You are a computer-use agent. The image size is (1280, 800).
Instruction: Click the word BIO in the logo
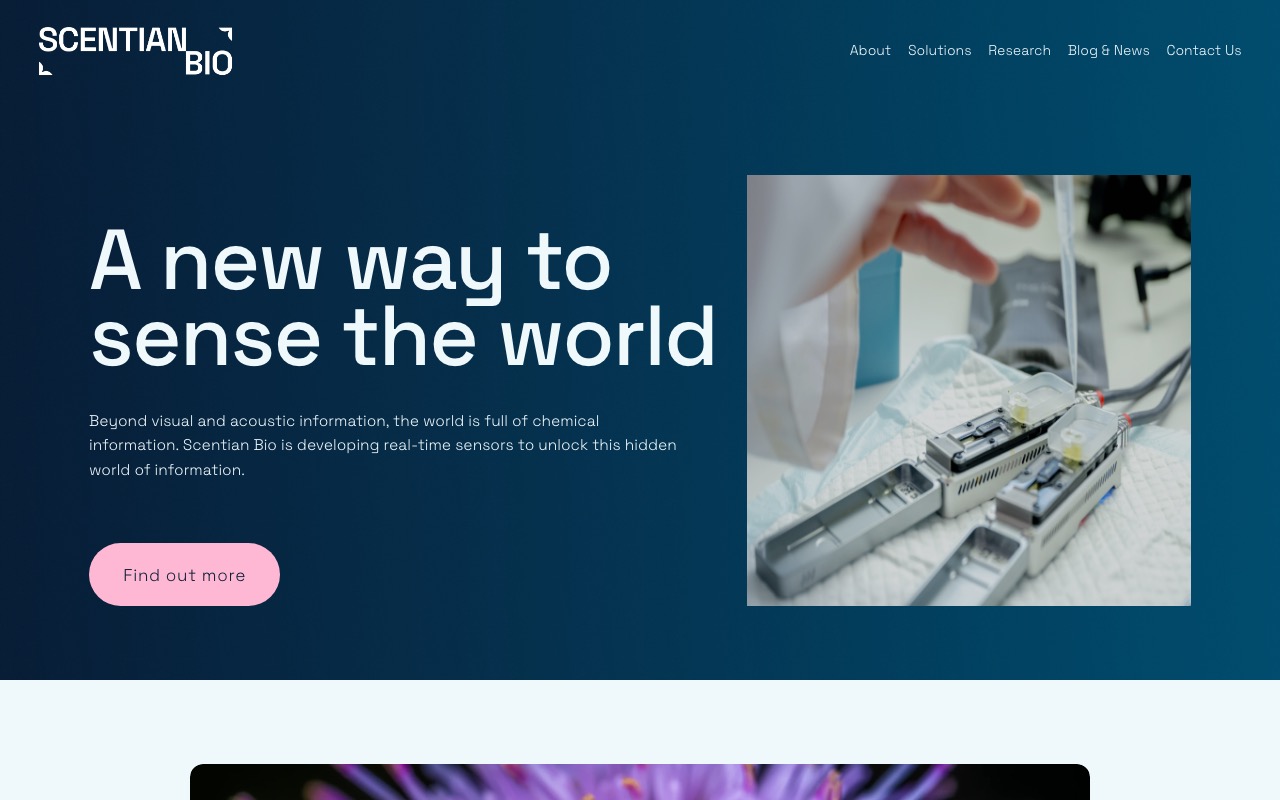coord(208,62)
